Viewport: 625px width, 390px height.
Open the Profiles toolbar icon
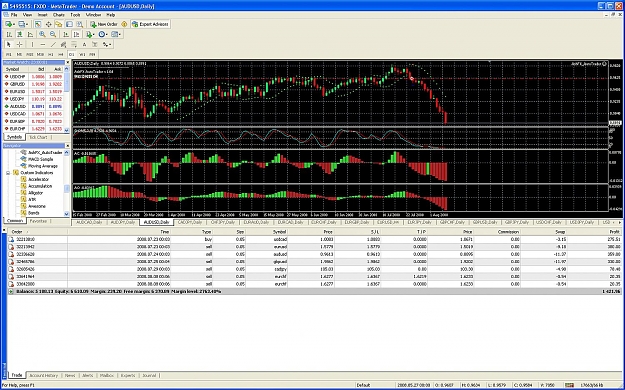(x=23, y=24)
